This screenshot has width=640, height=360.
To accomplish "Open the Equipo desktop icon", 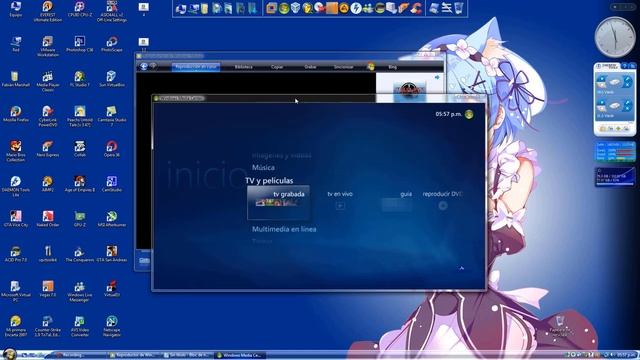I will point(16,9).
